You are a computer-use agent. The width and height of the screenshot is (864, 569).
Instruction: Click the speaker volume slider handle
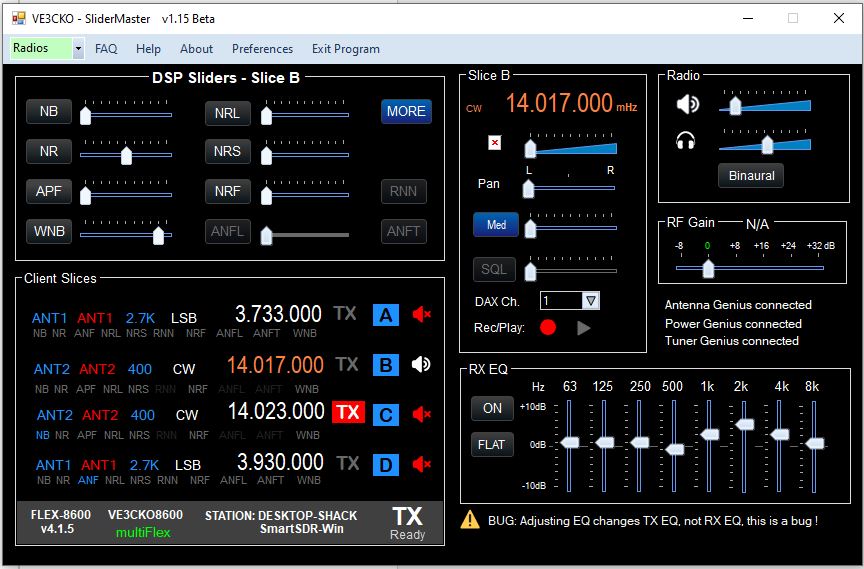(735, 105)
